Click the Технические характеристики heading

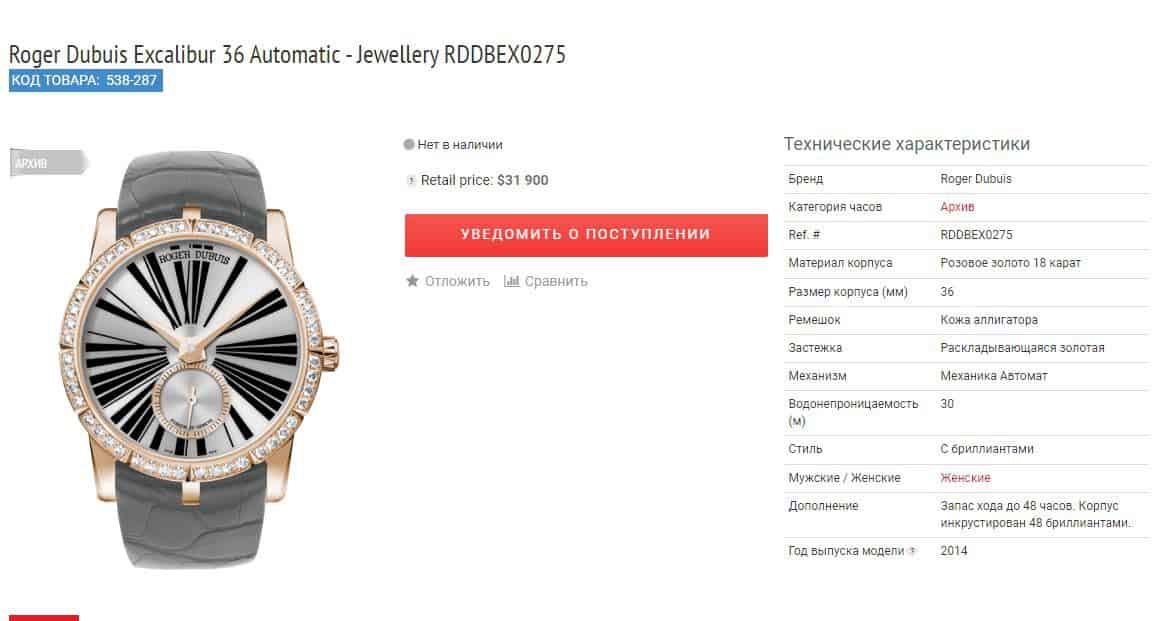point(907,143)
